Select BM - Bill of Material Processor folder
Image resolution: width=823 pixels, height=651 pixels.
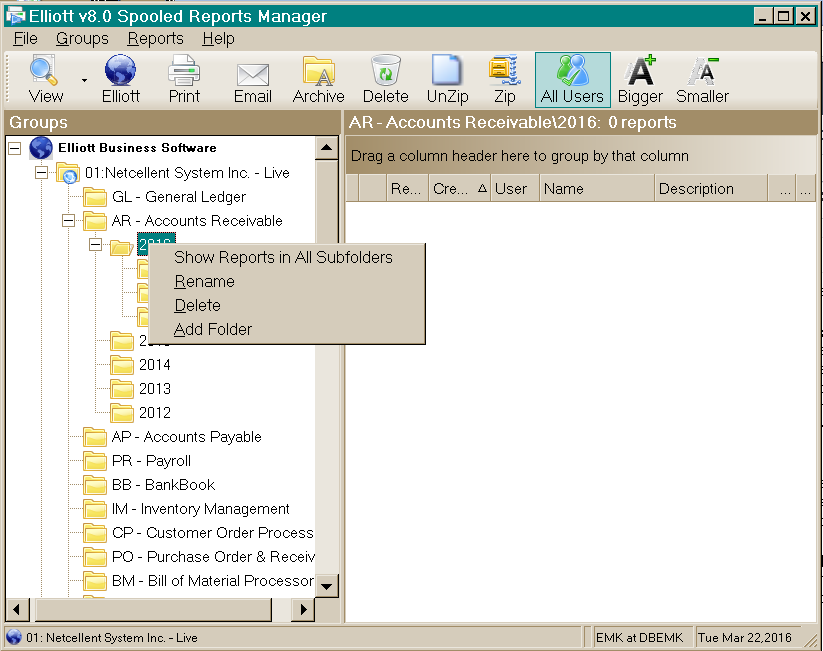[213, 581]
